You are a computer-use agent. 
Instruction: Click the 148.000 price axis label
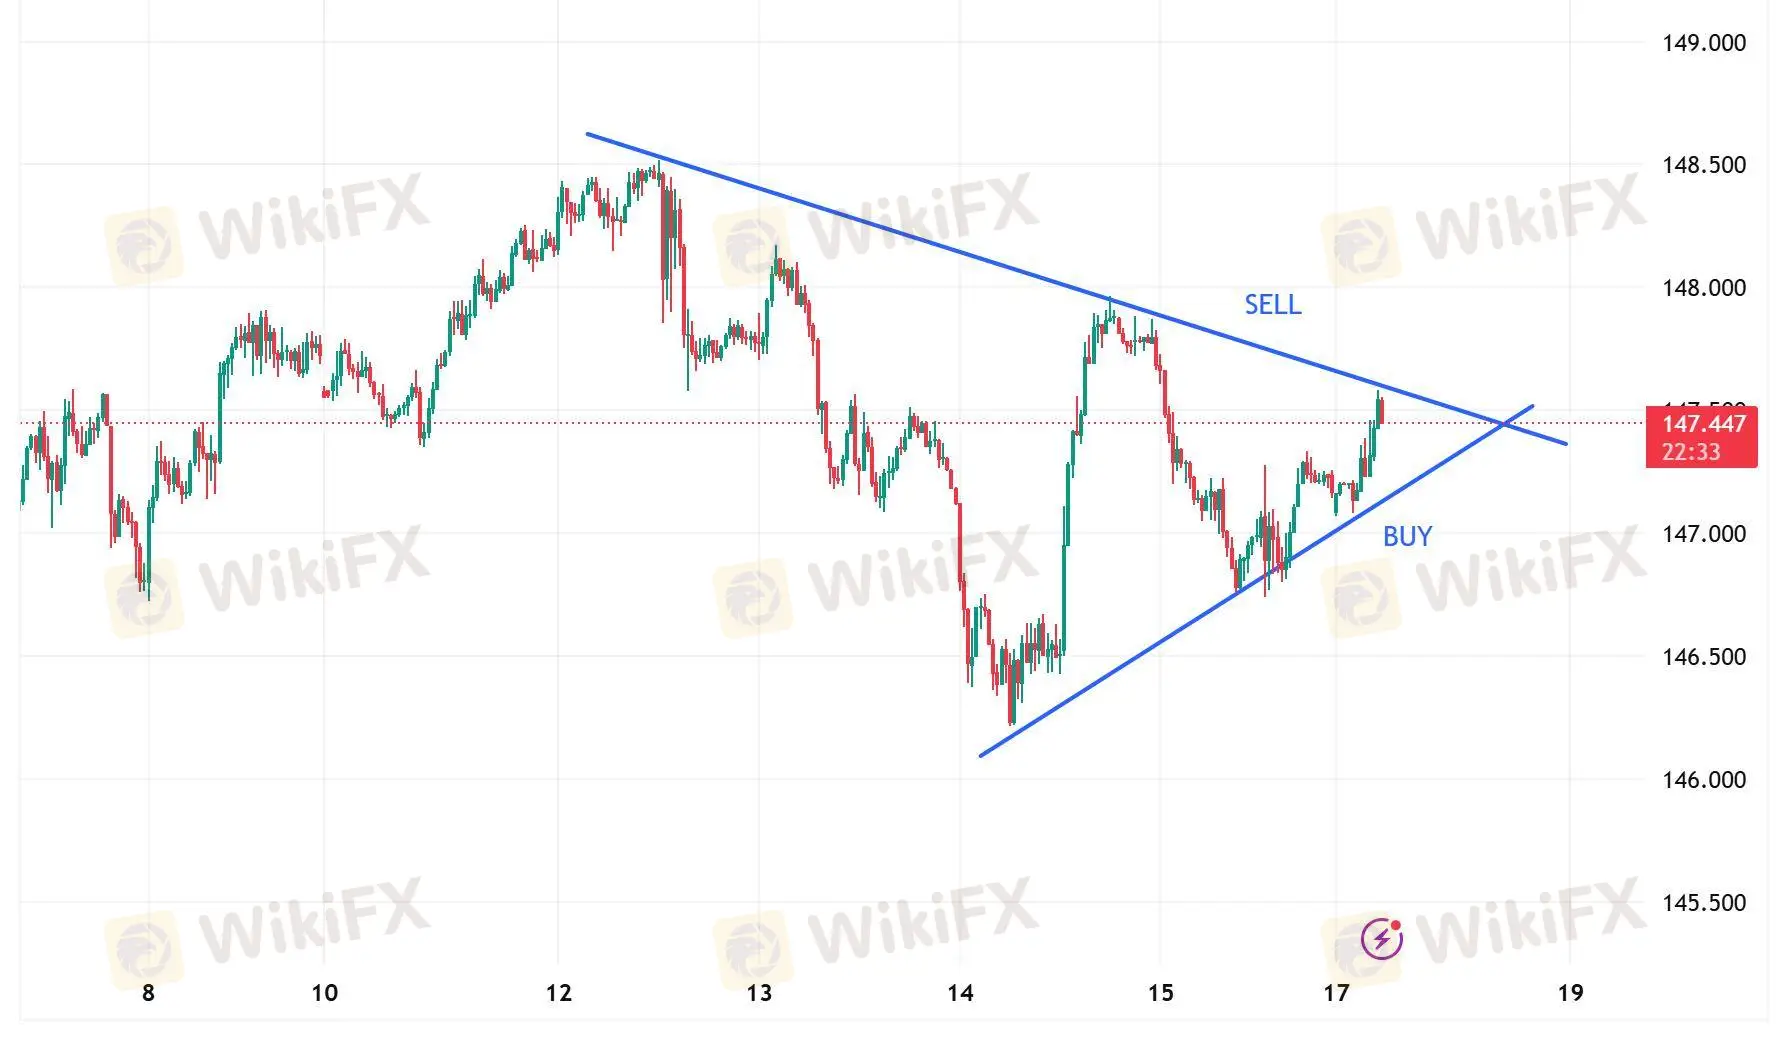coord(1704,288)
